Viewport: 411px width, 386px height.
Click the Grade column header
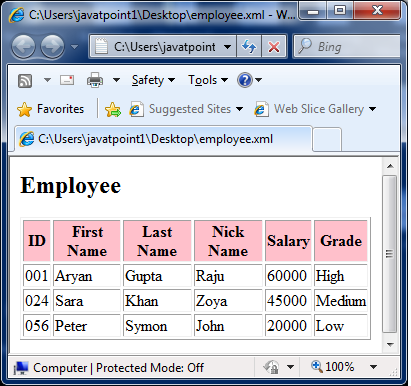341,241
